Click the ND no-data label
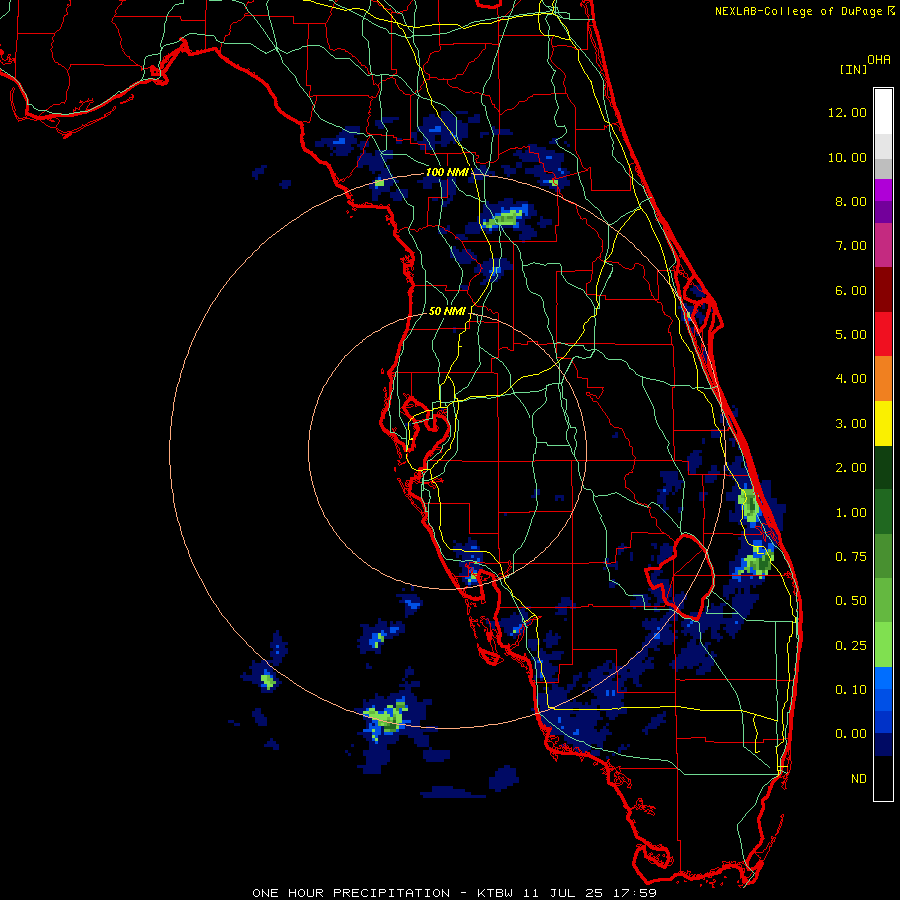The width and height of the screenshot is (900, 900). click(x=859, y=779)
